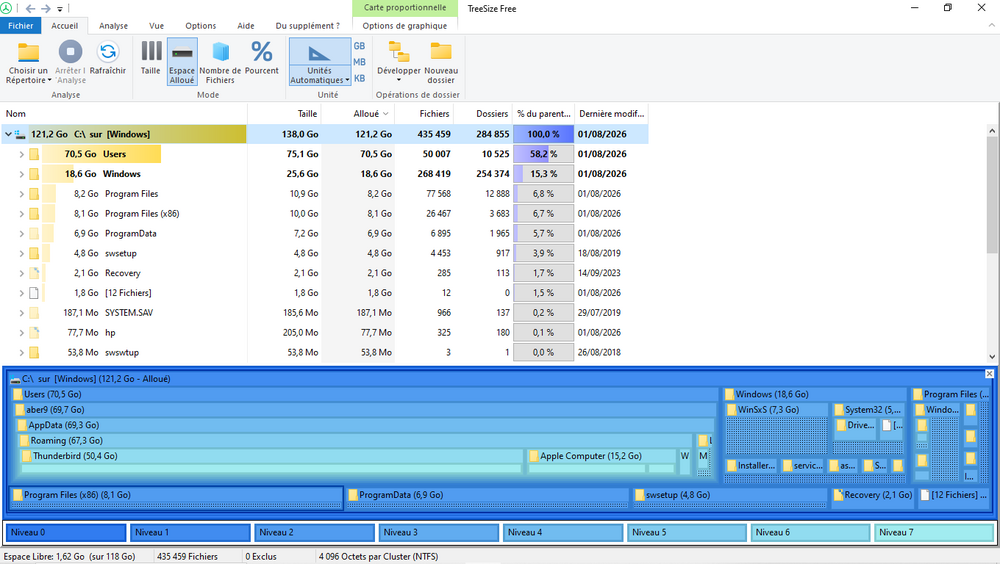Image resolution: width=1000 pixels, height=564 pixels.
Task: Sort by the Fichiers column header
Action: point(424,114)
